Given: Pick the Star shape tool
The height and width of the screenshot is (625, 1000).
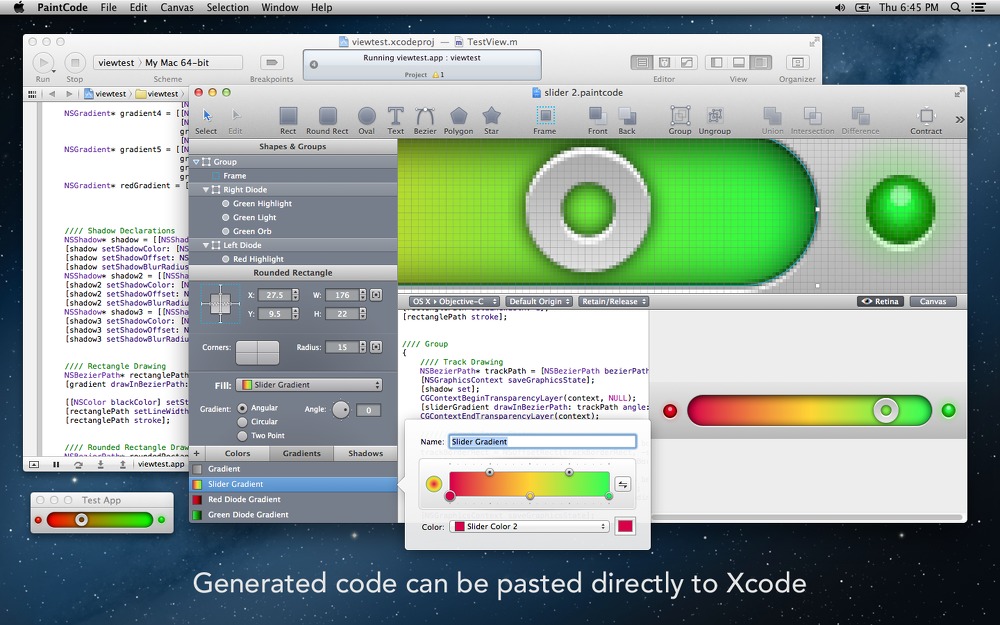Looking at the screenshot, I should [x=491, y=120].
